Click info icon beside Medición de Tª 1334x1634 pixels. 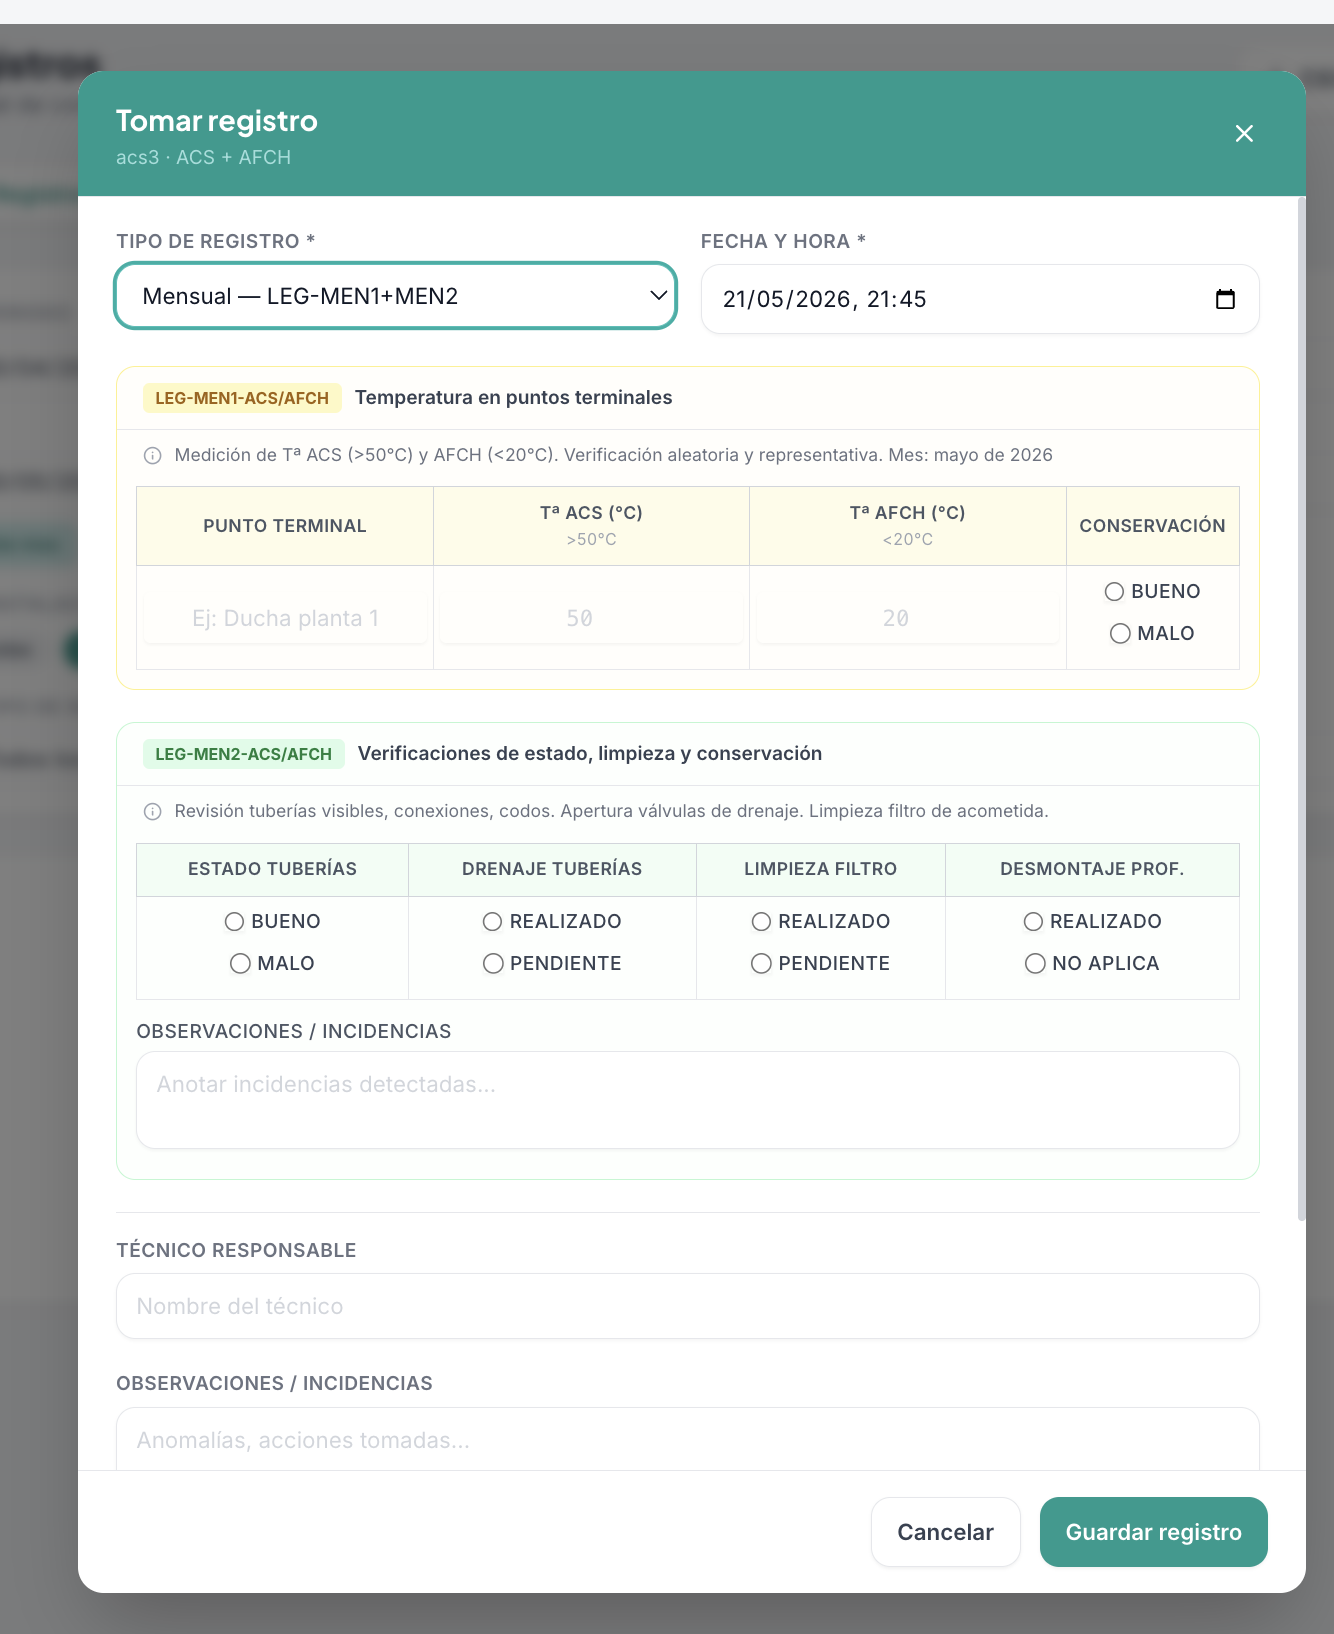click(153, 456)
